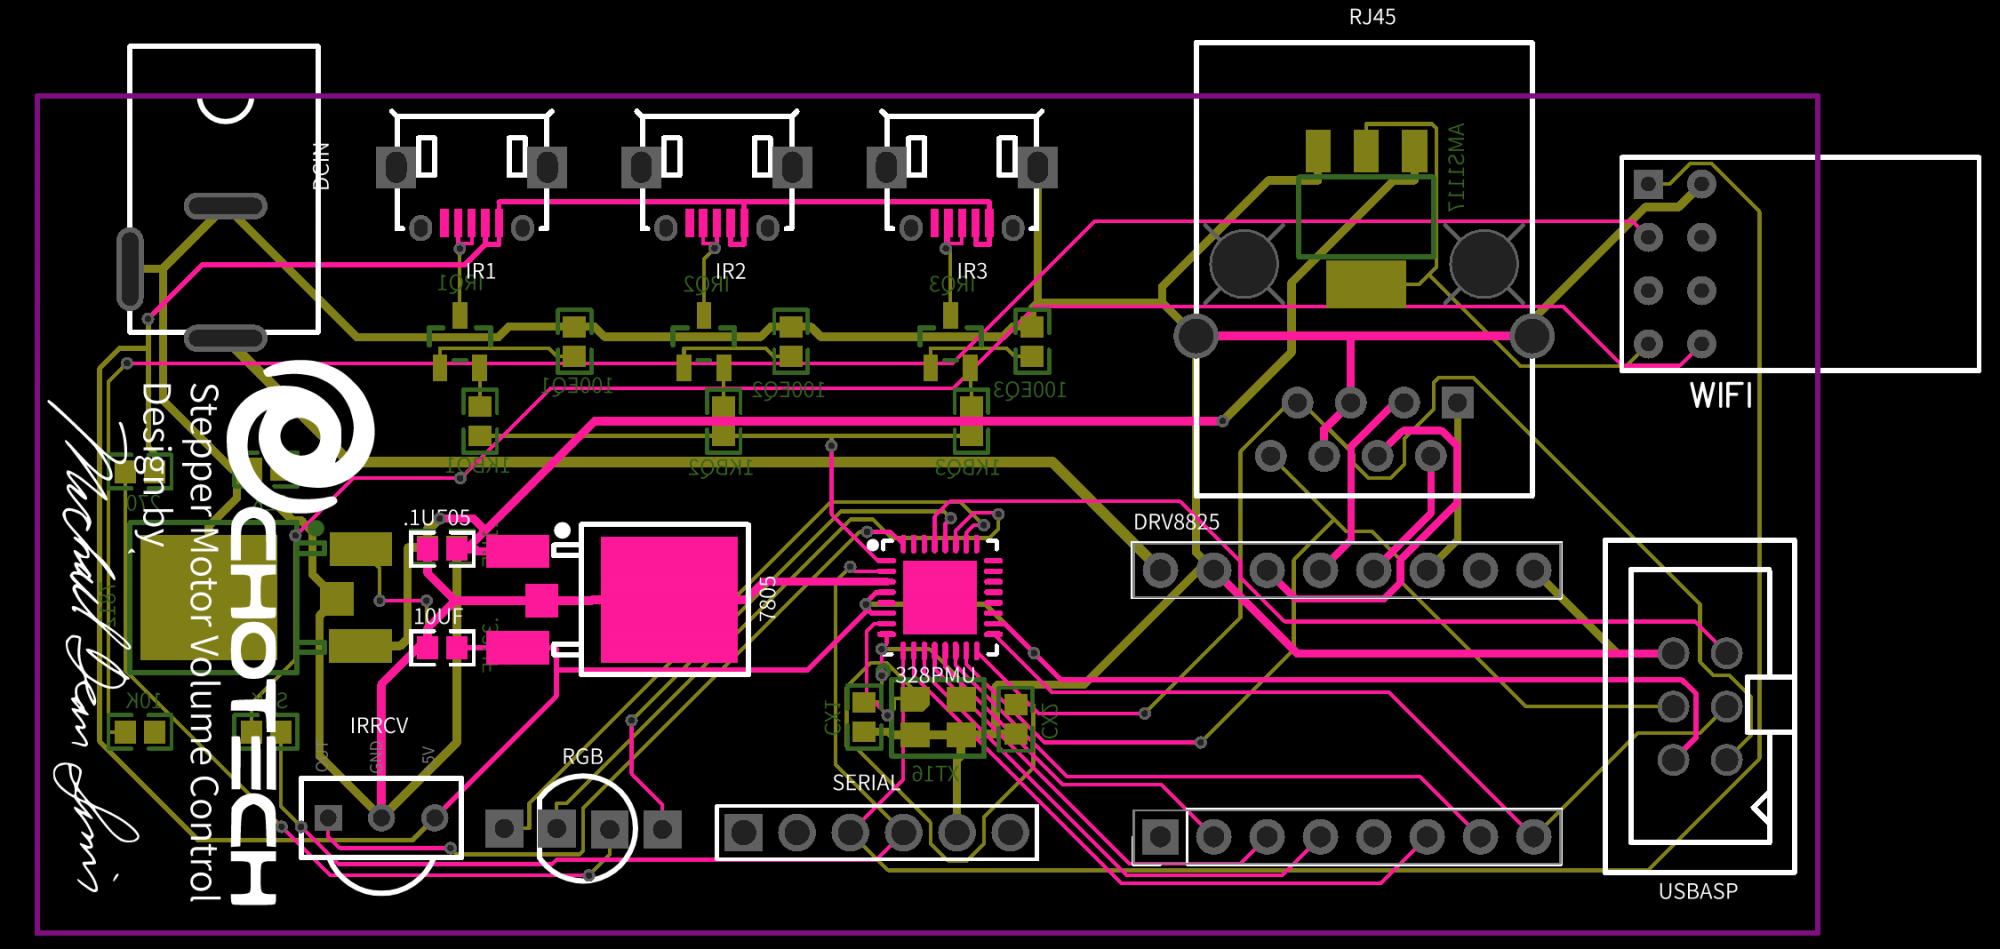This screenshot has width=2000, height=949.
Task: Select the RGB LED circle outline
Action: (587, 826)
